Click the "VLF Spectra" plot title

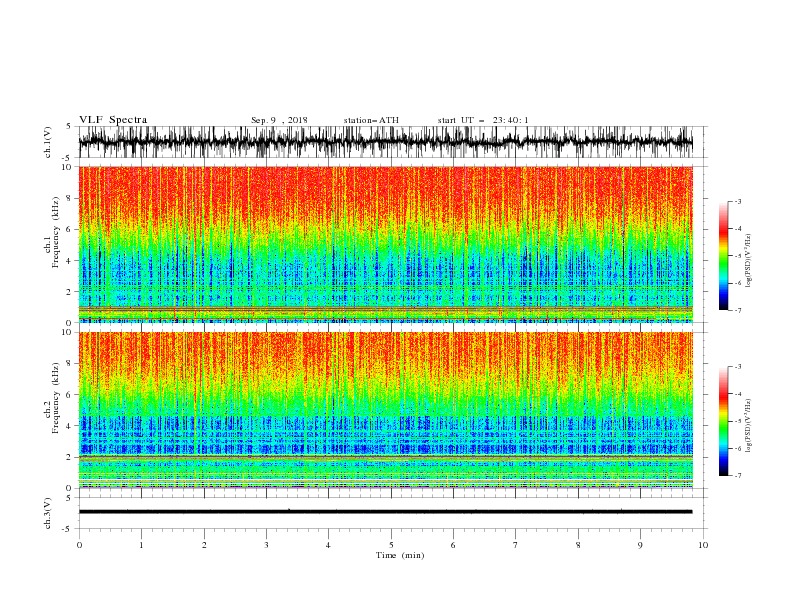(x=113, y=120)
